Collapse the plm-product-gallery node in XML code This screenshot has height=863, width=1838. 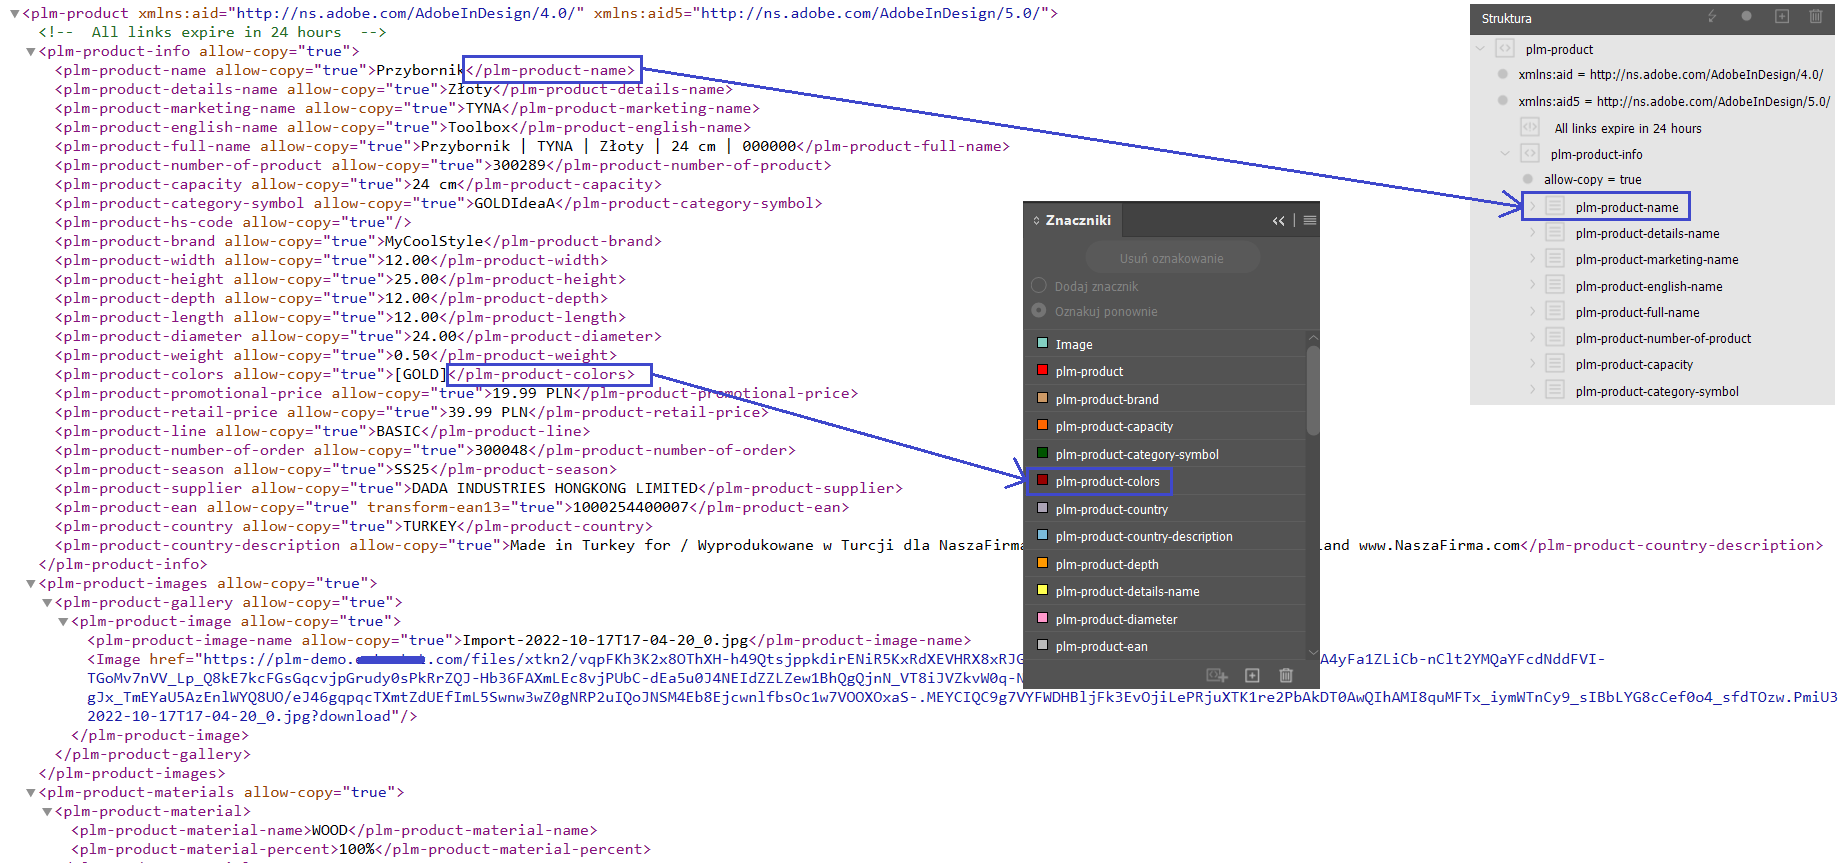tap(47, 603)
